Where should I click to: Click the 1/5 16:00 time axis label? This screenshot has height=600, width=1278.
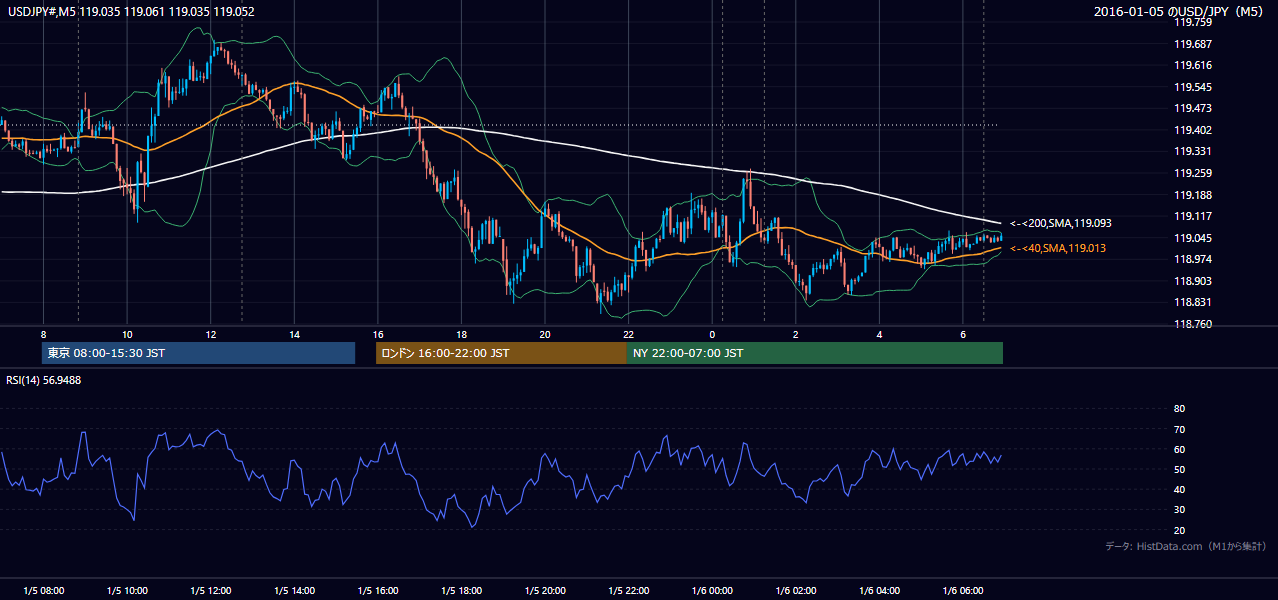click(x=378, y=591)
